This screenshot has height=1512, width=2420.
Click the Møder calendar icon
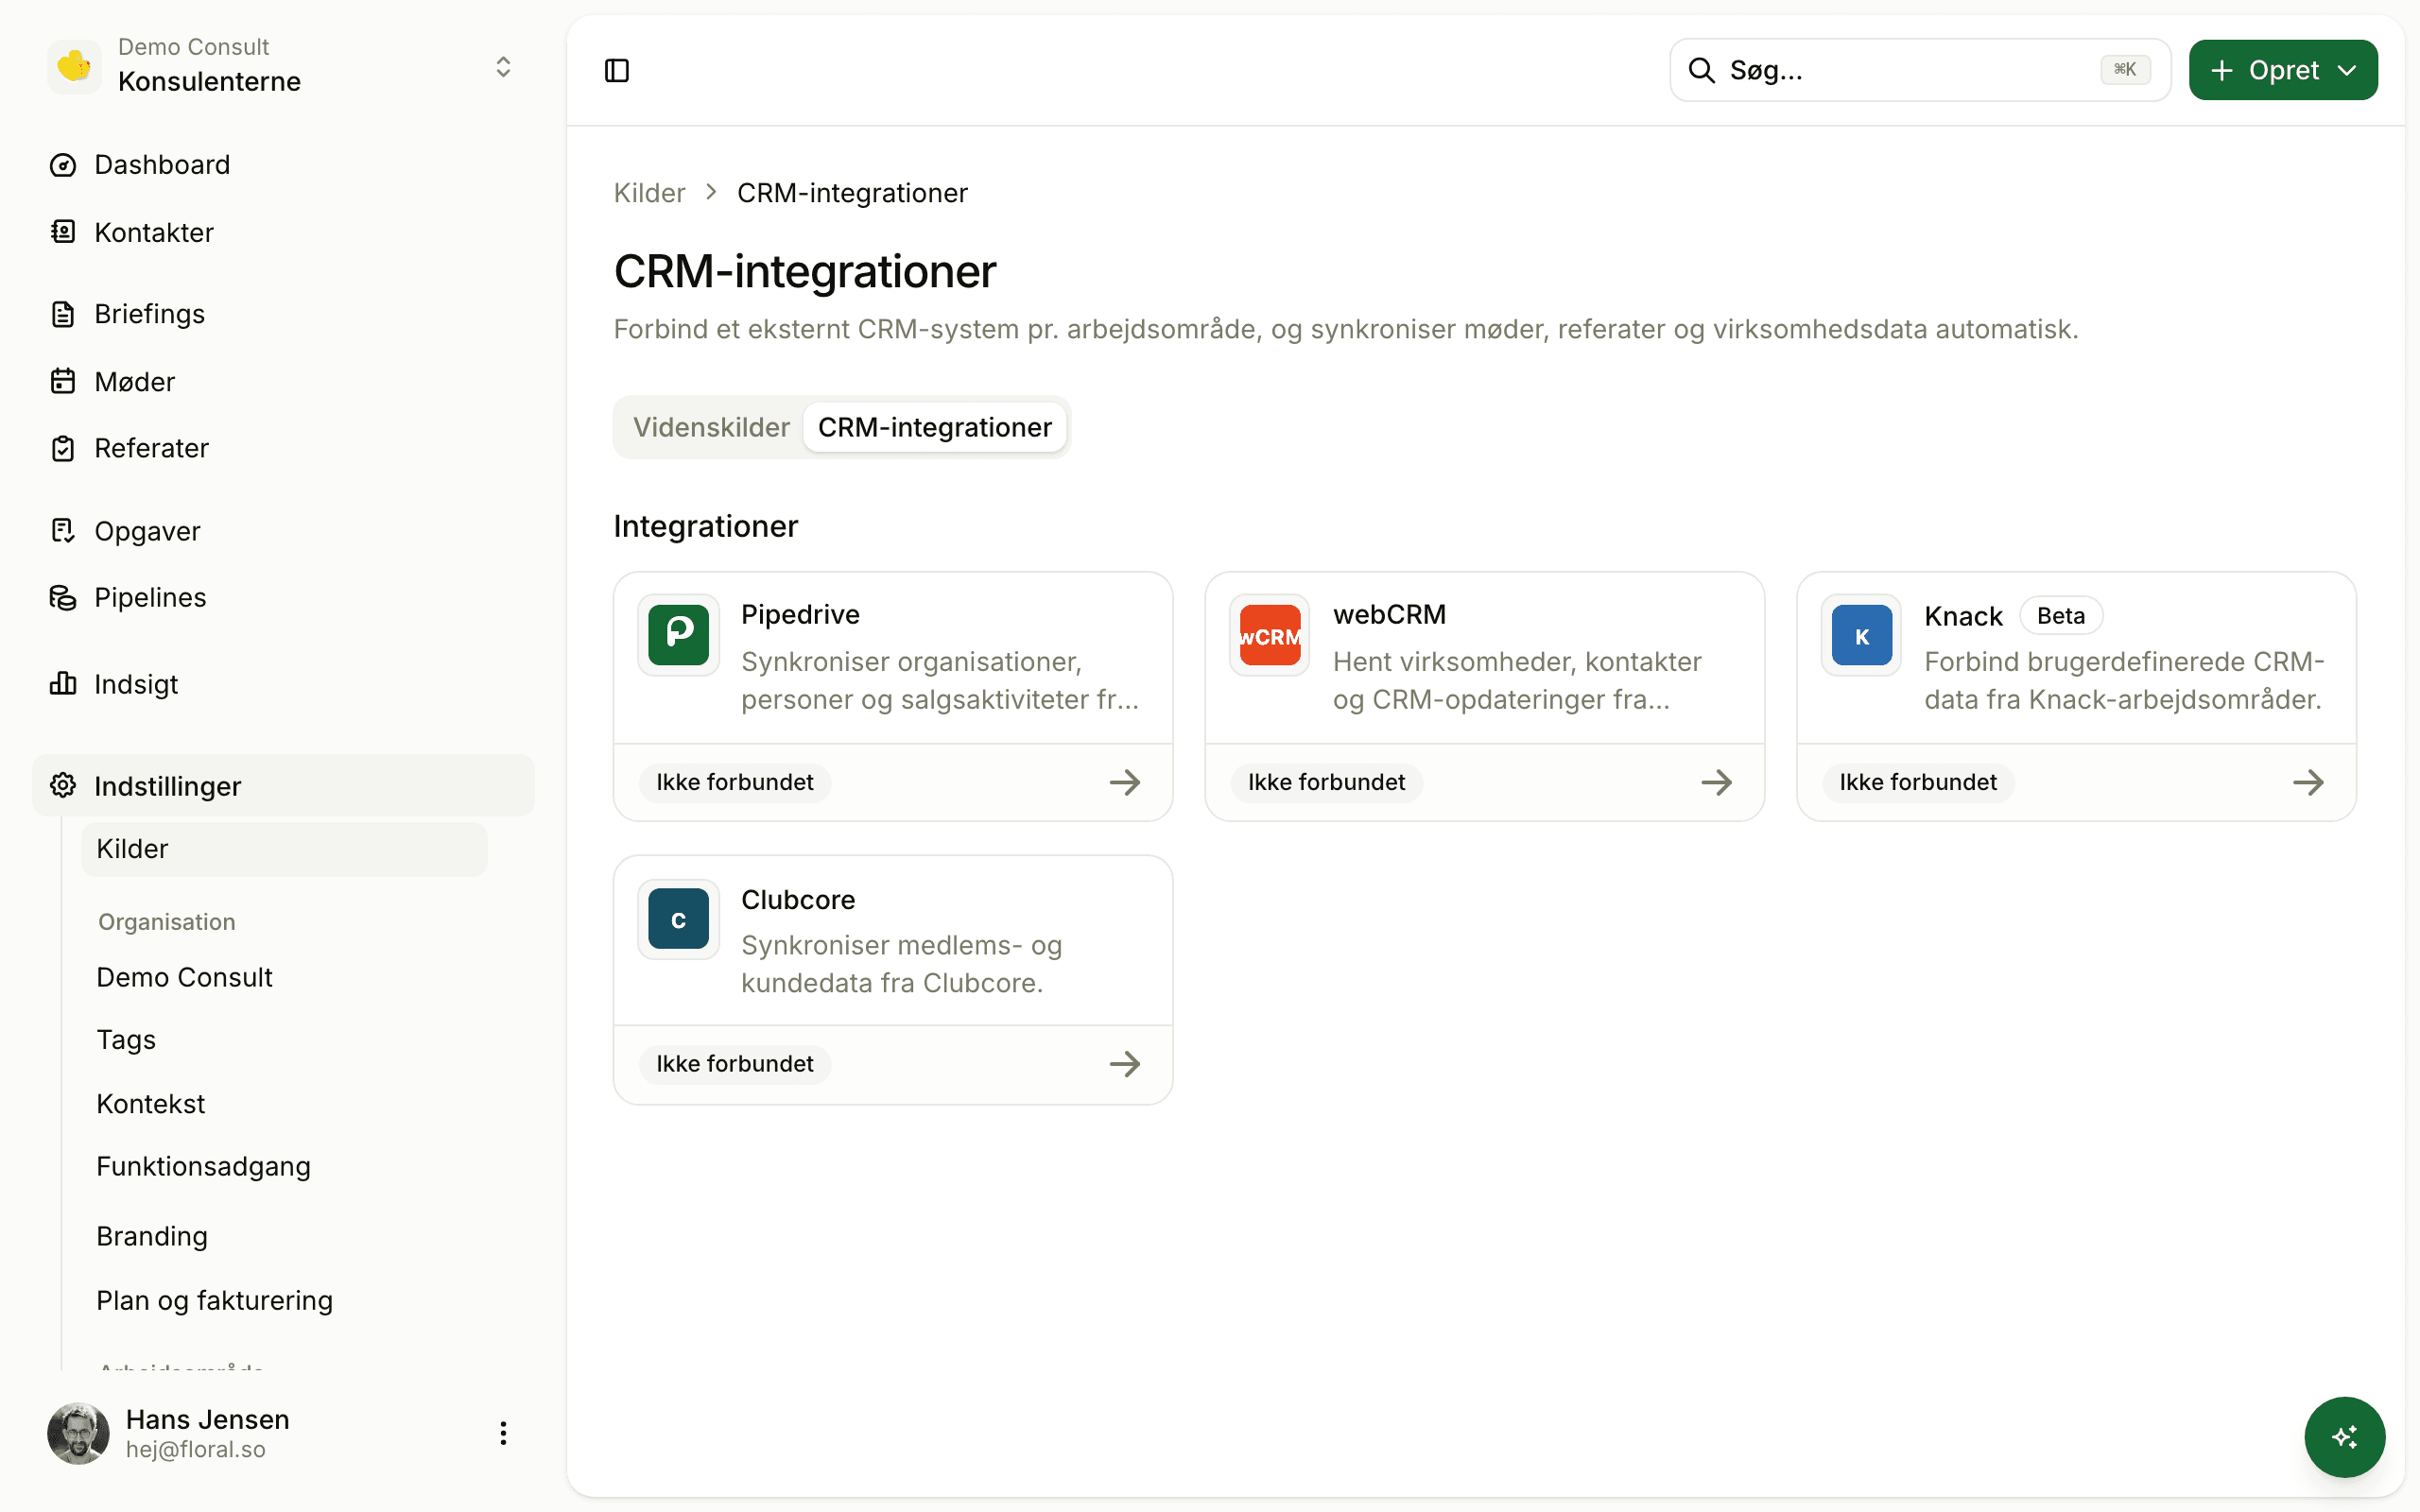[63, 381]
